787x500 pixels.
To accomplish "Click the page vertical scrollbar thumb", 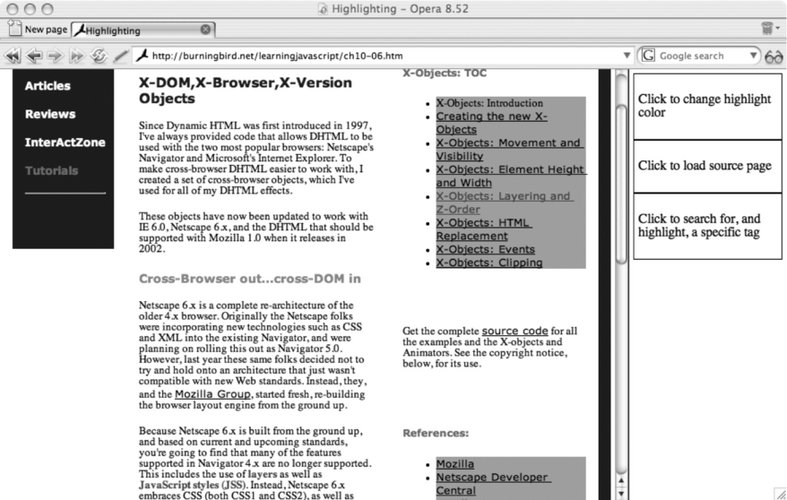I will pos(621,184).
